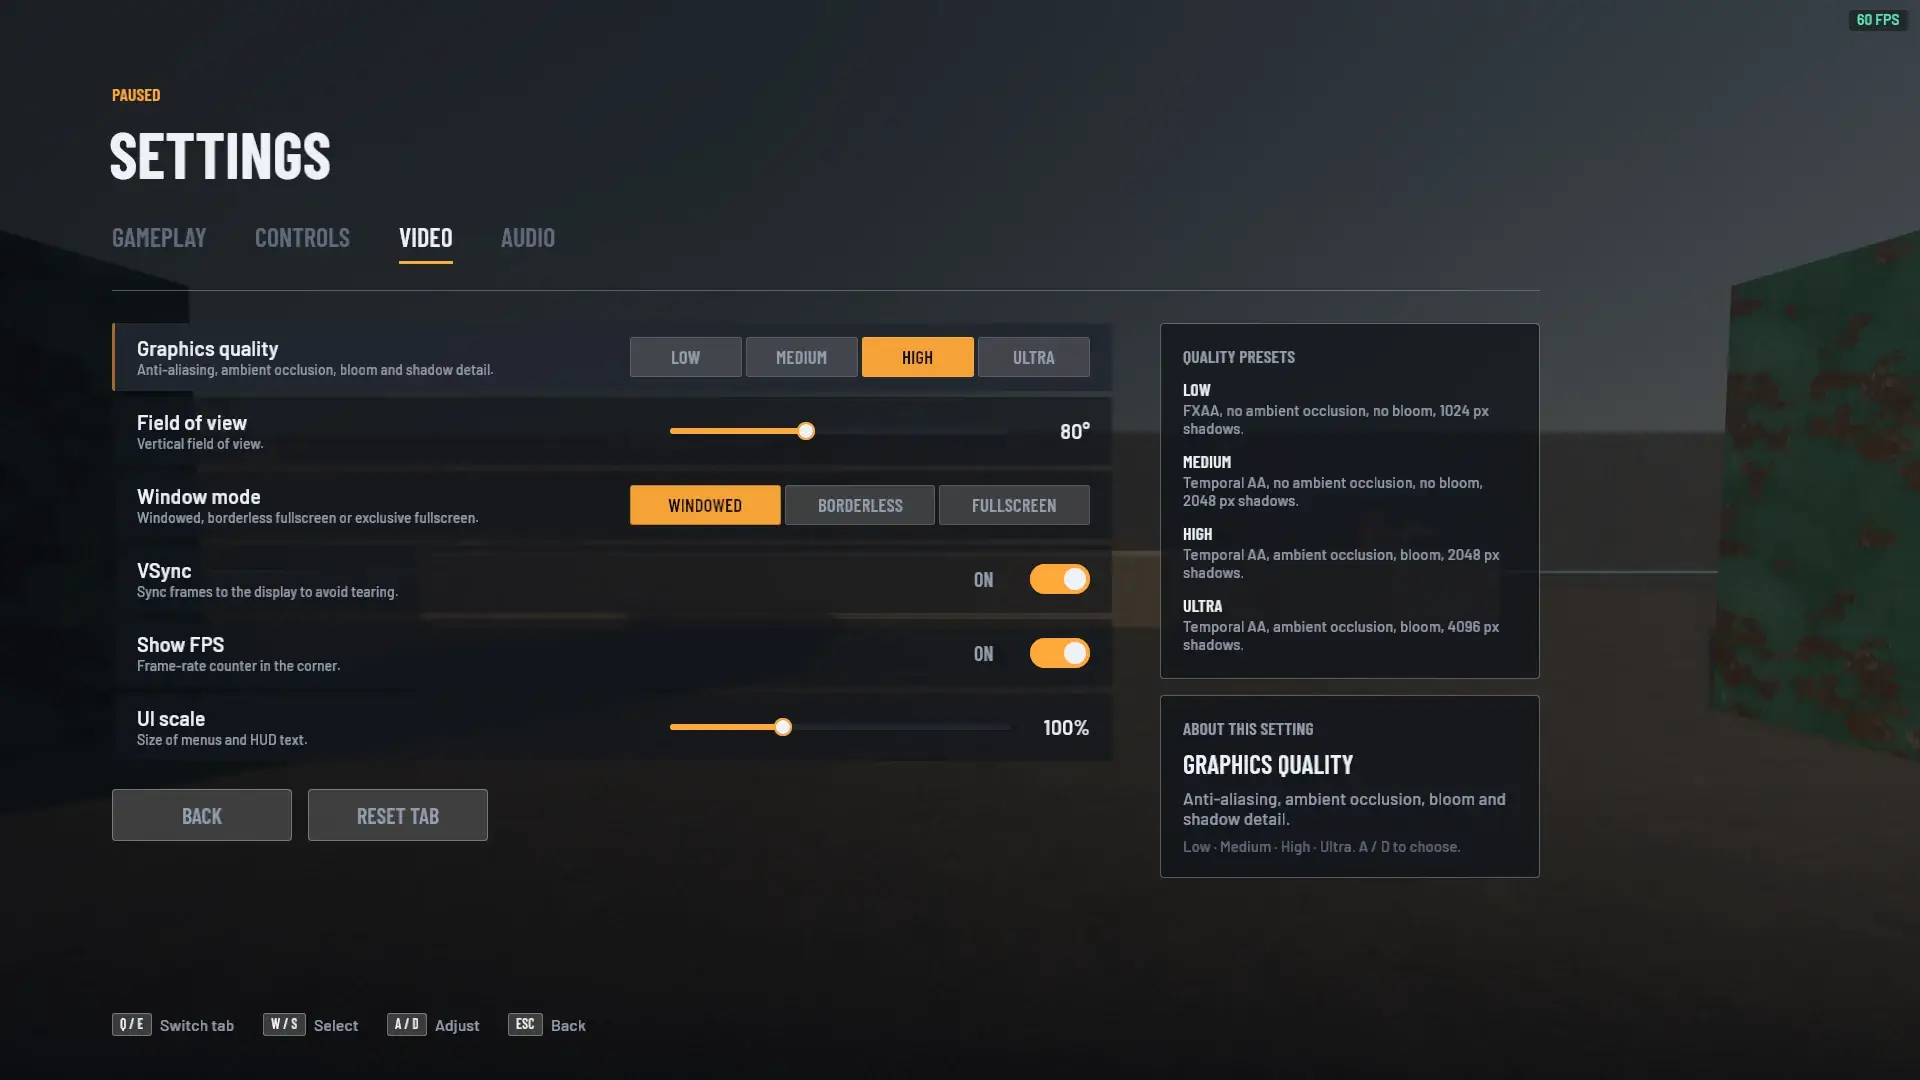Image resolution: width=1920 pixels, height=1080 pixels.
Task: Select Fullscreen window mode
Action: pyautogui.click(x=1014, y=505)
